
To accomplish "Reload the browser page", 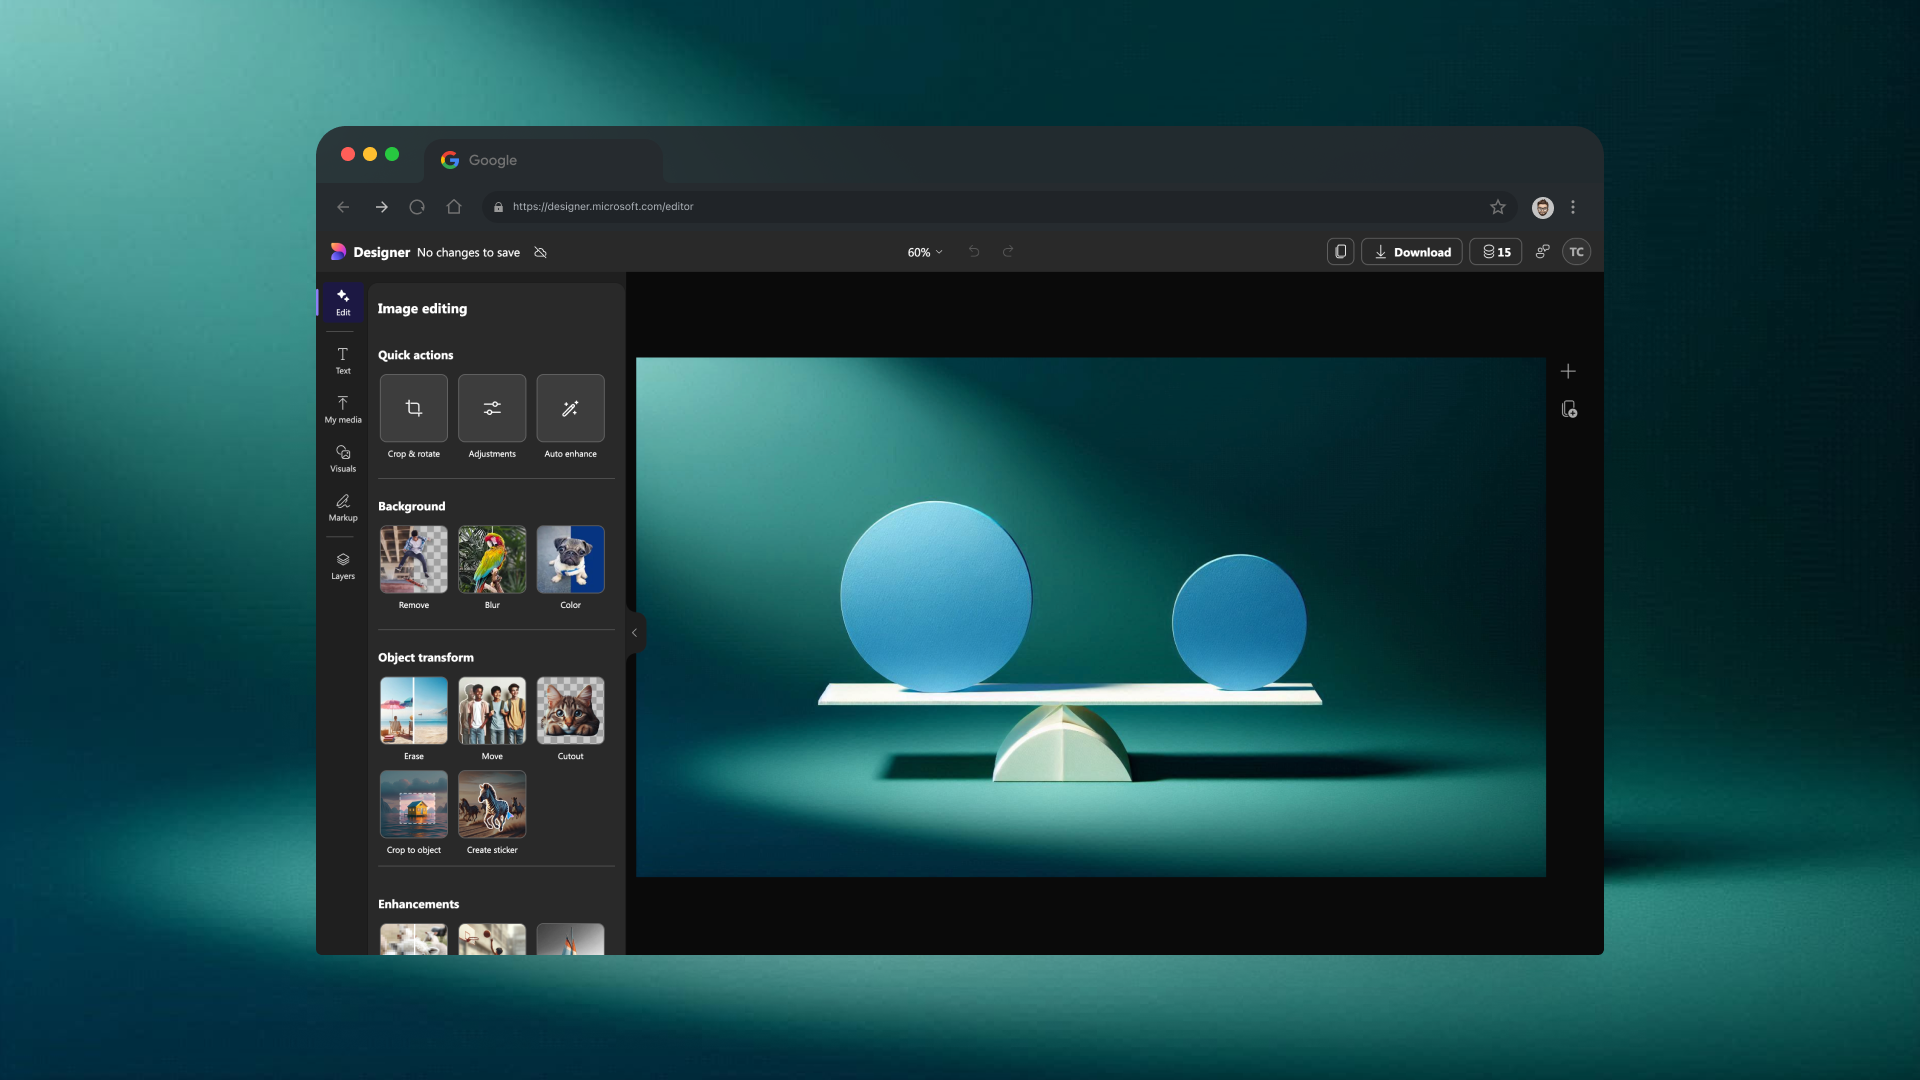I will click(x=417, y=207).
